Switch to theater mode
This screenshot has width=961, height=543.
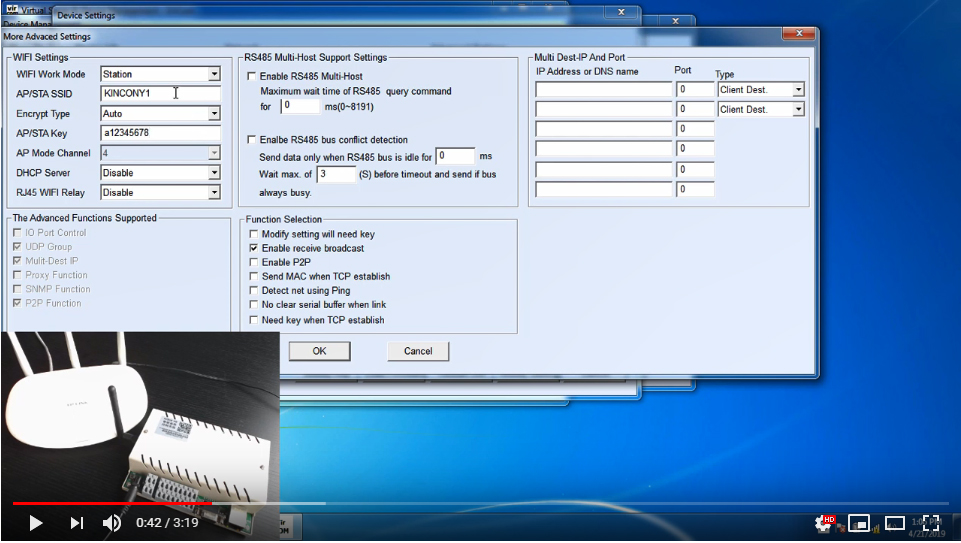click(895, 523)
